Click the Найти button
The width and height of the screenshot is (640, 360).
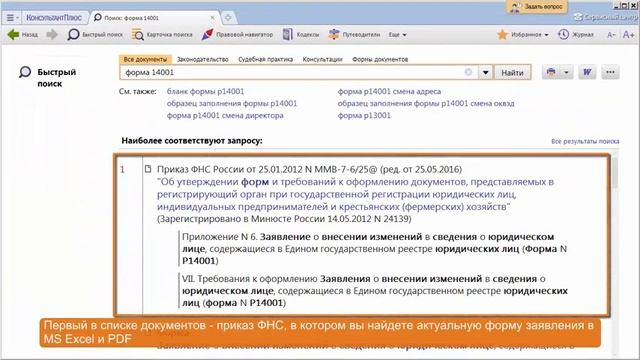coord(512,73)
